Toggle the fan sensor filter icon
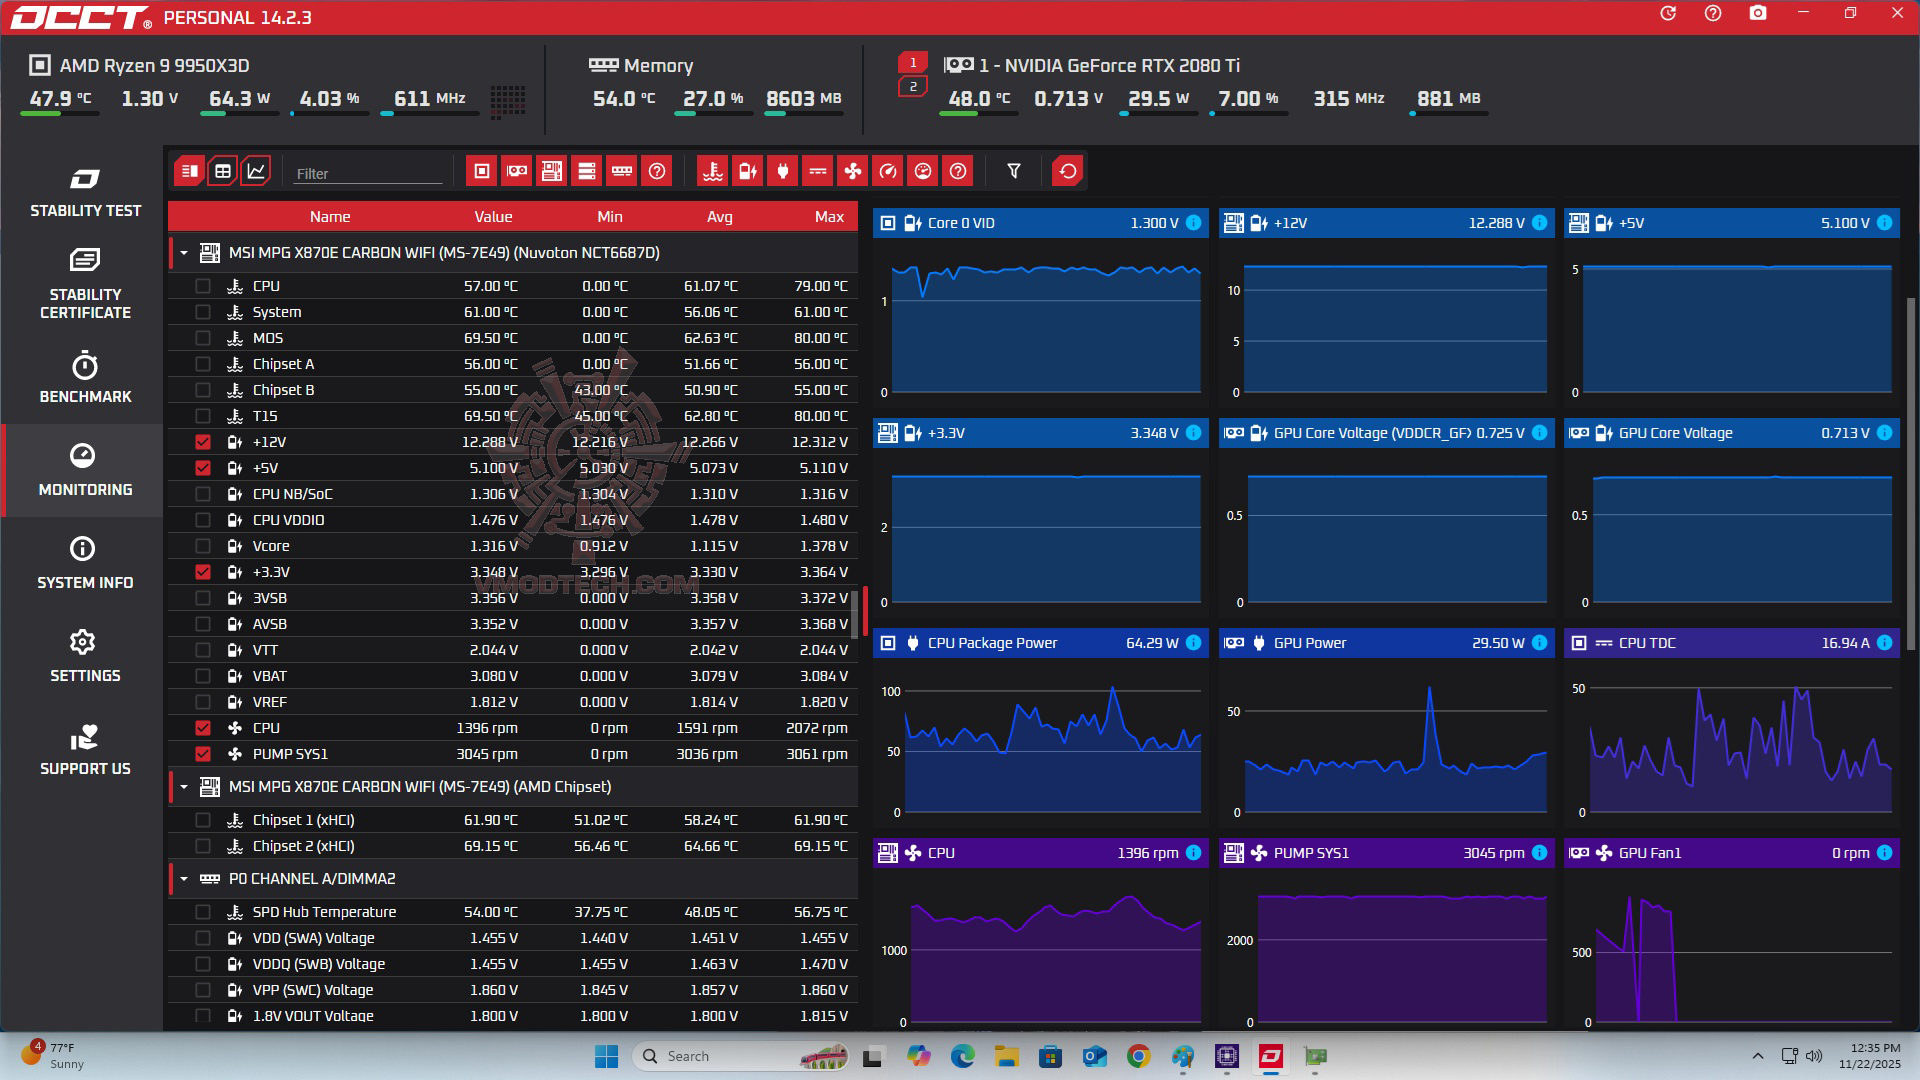Image resolution: width=1920 pixels, height=1080 pixels. (x=852, y=171)
